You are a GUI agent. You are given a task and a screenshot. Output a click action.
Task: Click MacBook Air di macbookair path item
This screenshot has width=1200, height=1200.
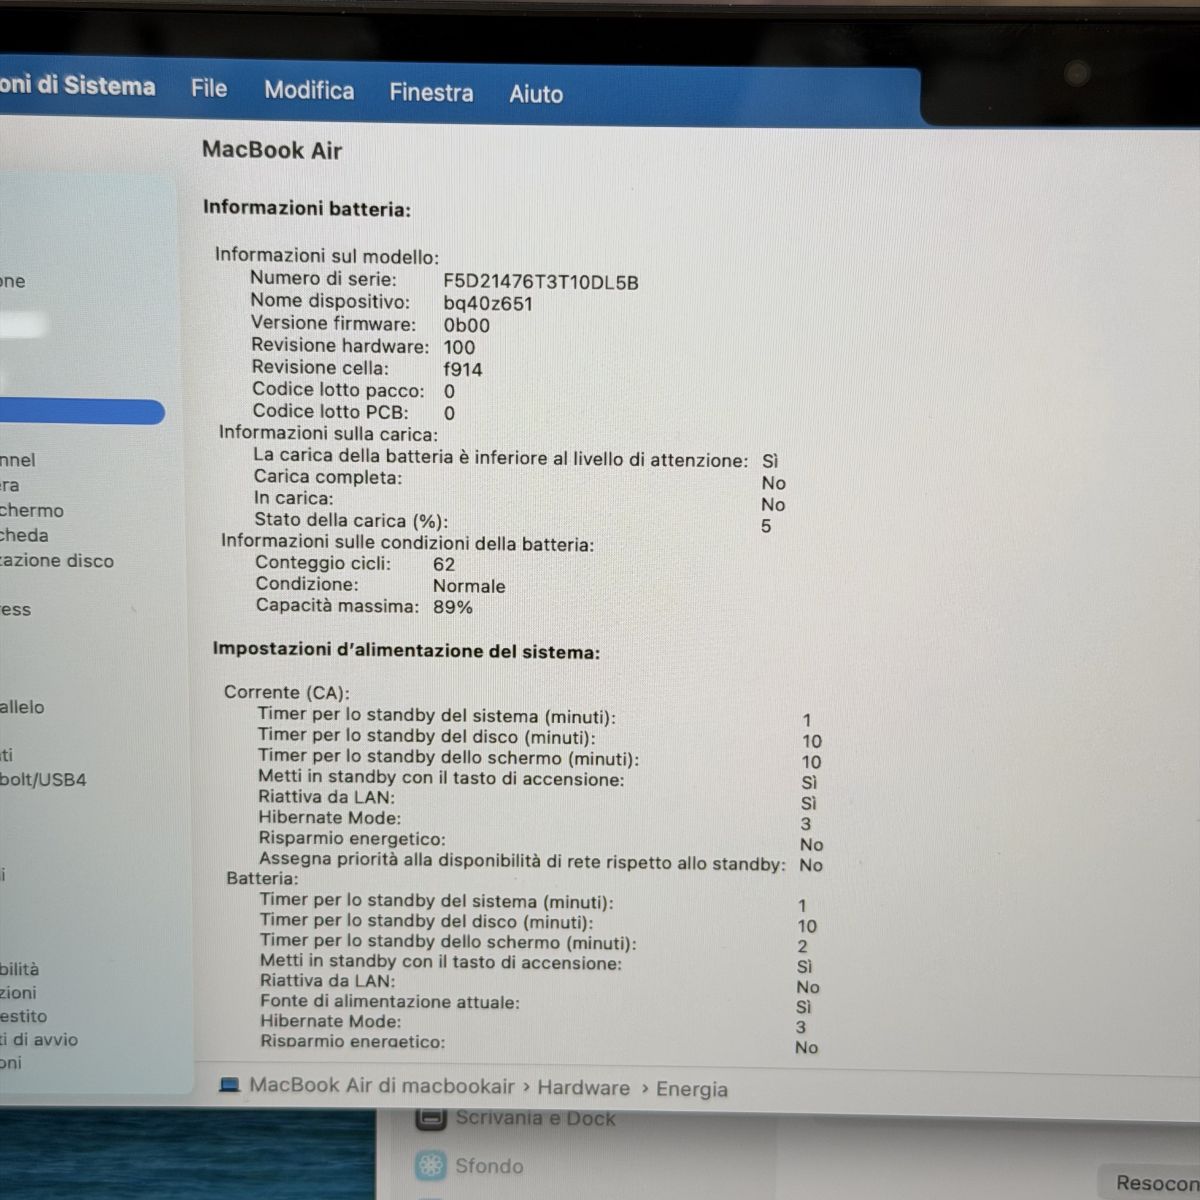(x=381, y=1086)
